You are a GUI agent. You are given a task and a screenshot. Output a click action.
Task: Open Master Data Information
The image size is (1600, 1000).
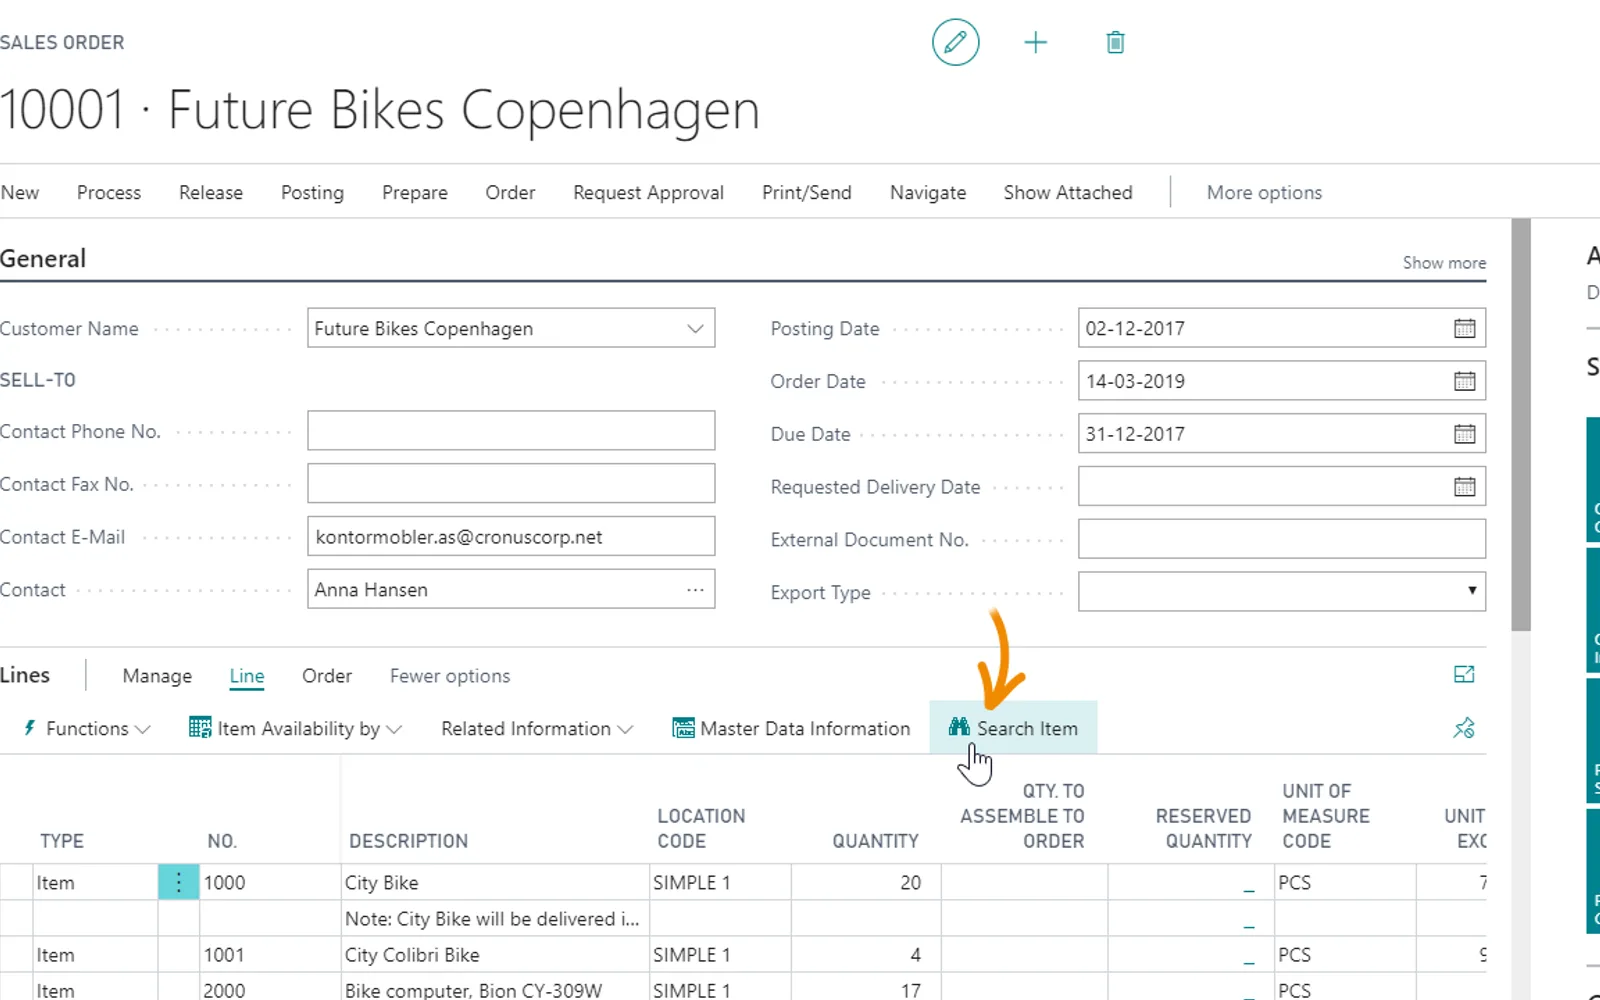(x=791, y=729)
